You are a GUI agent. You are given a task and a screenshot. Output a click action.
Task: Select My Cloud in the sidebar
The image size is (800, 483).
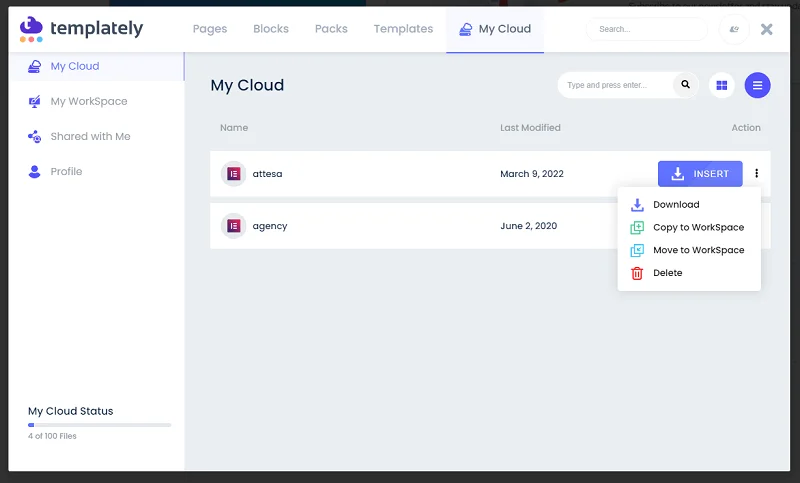96,66
